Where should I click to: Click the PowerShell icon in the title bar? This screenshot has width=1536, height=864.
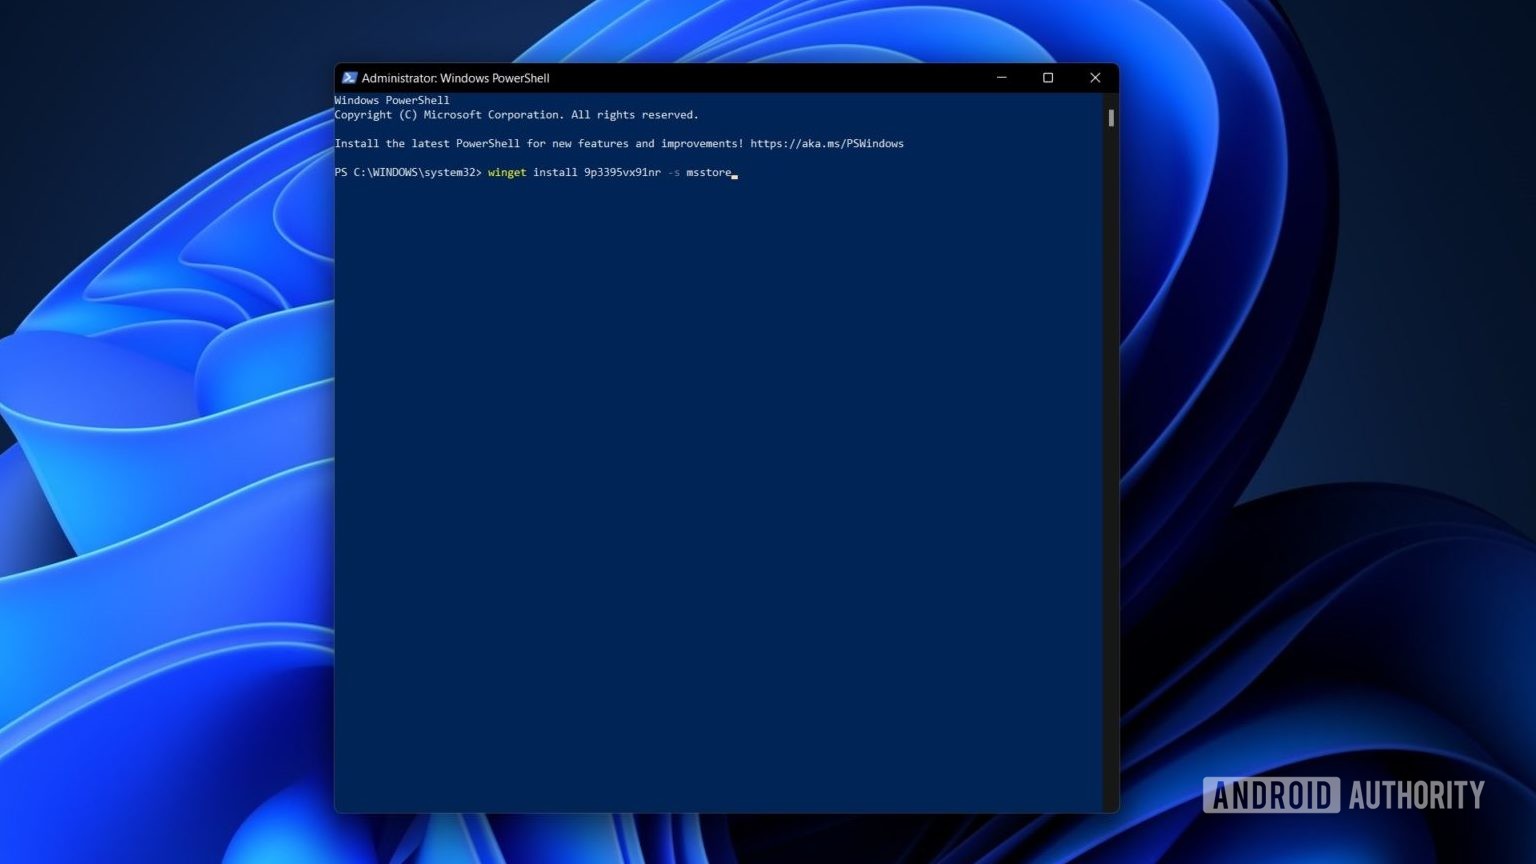click(x=349, y=78)
